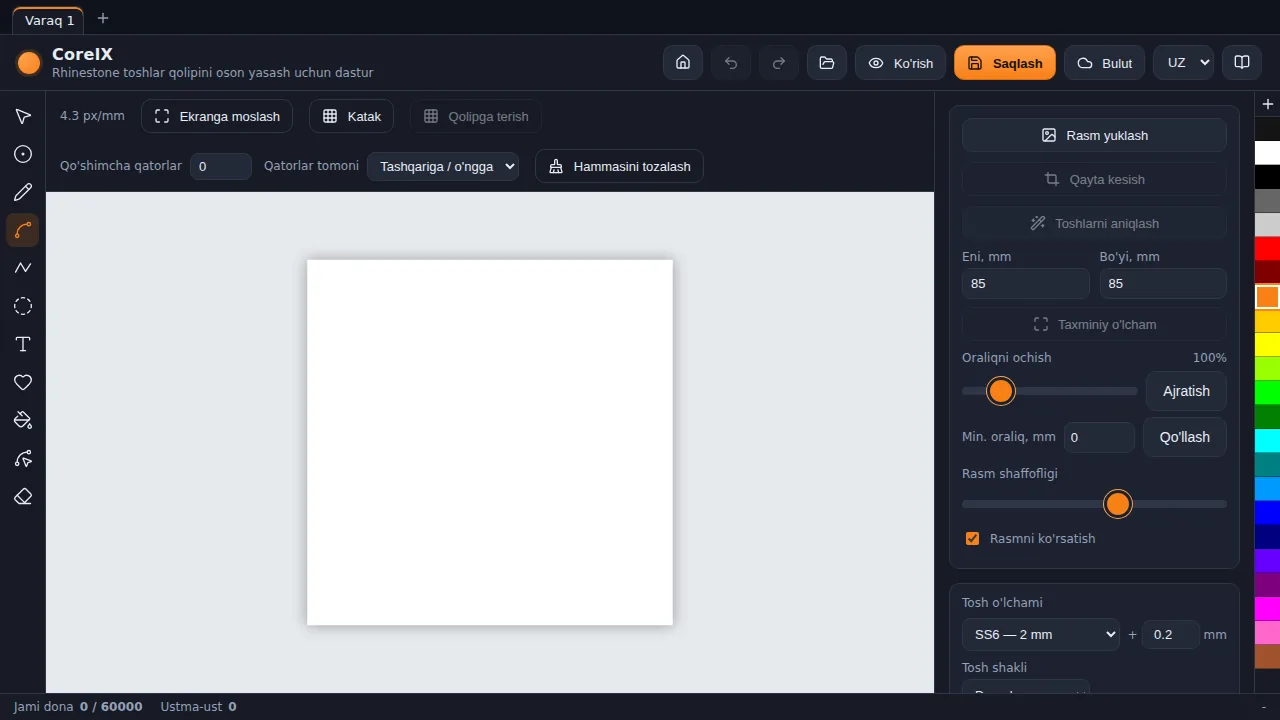Image resolution: width=1280 pixels, height=720 pixels.
Task: Pick the red color swatch
Action: point(1267,249)
